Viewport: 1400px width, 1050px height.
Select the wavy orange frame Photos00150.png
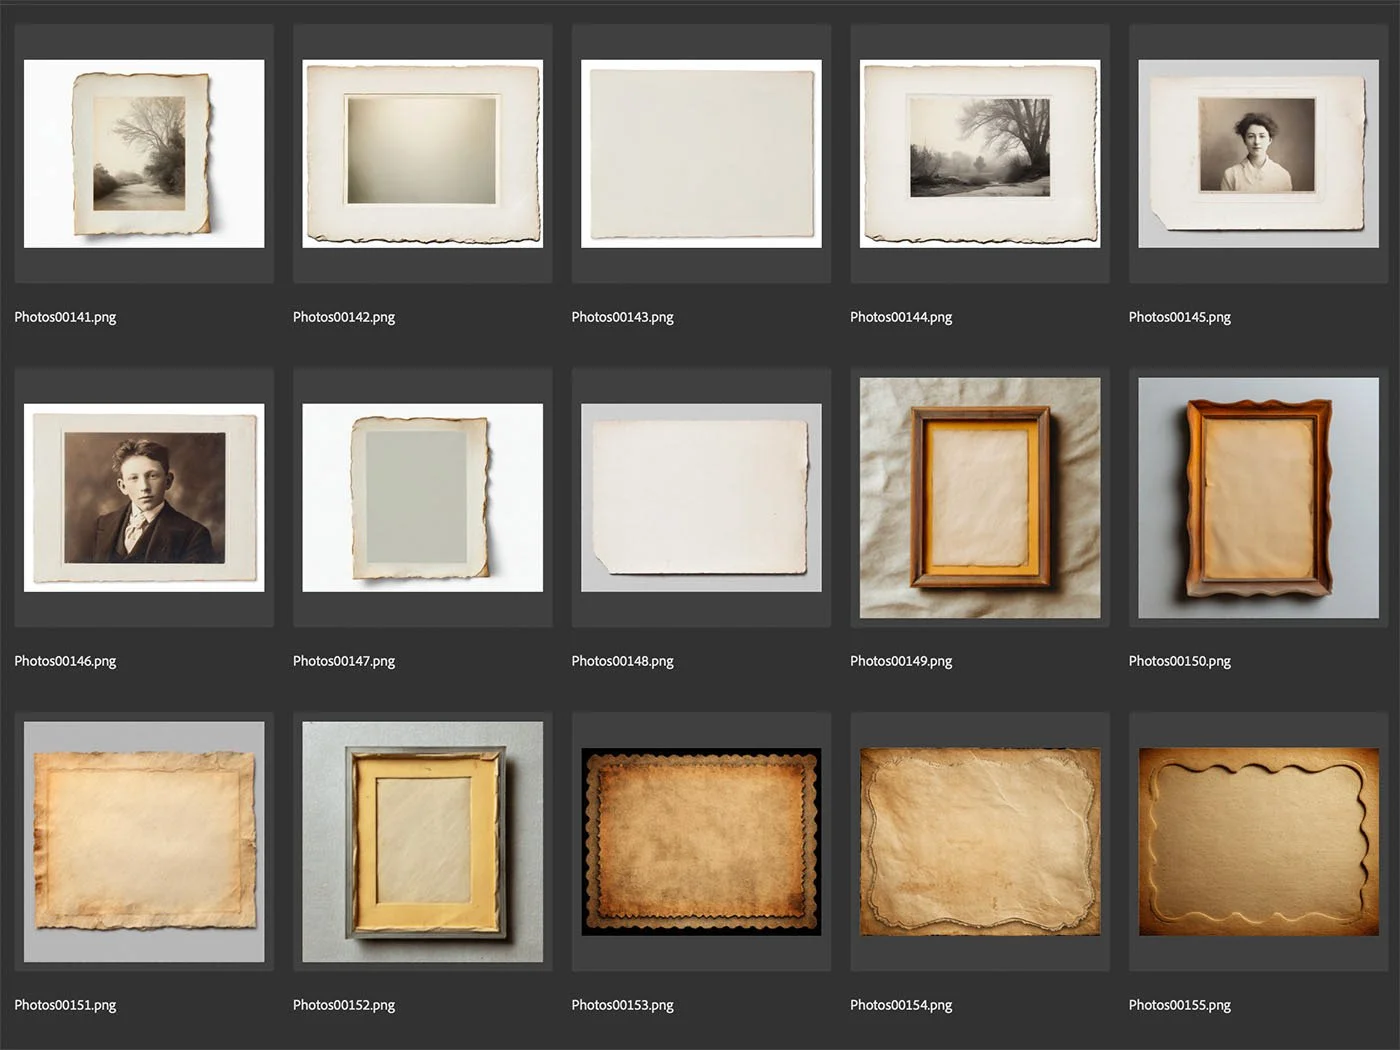1258,498
